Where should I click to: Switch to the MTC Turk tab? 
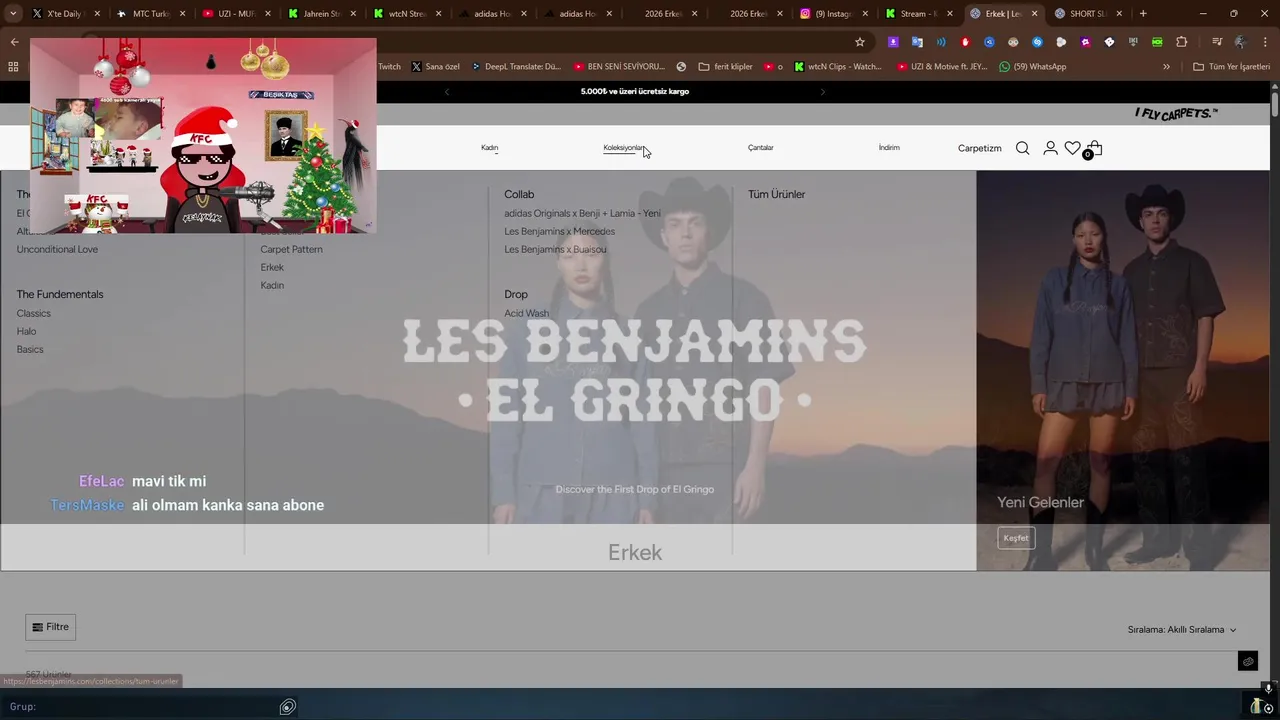tap(151, 14)
